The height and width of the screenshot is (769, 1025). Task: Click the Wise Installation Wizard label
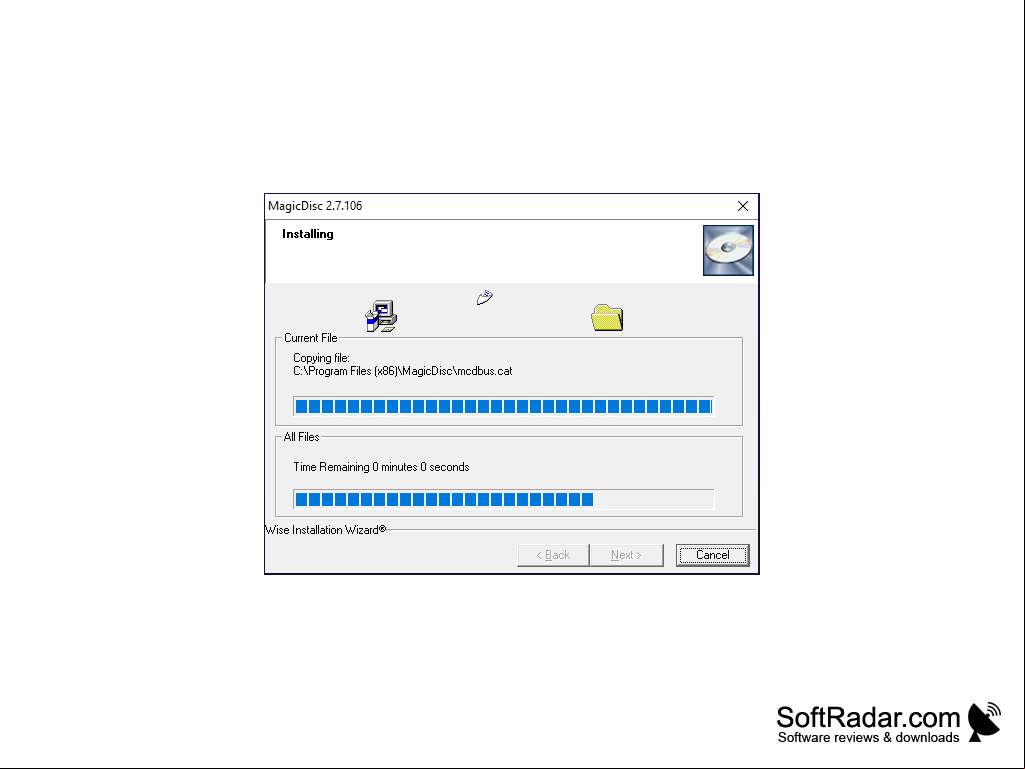[x=326, y=530]
